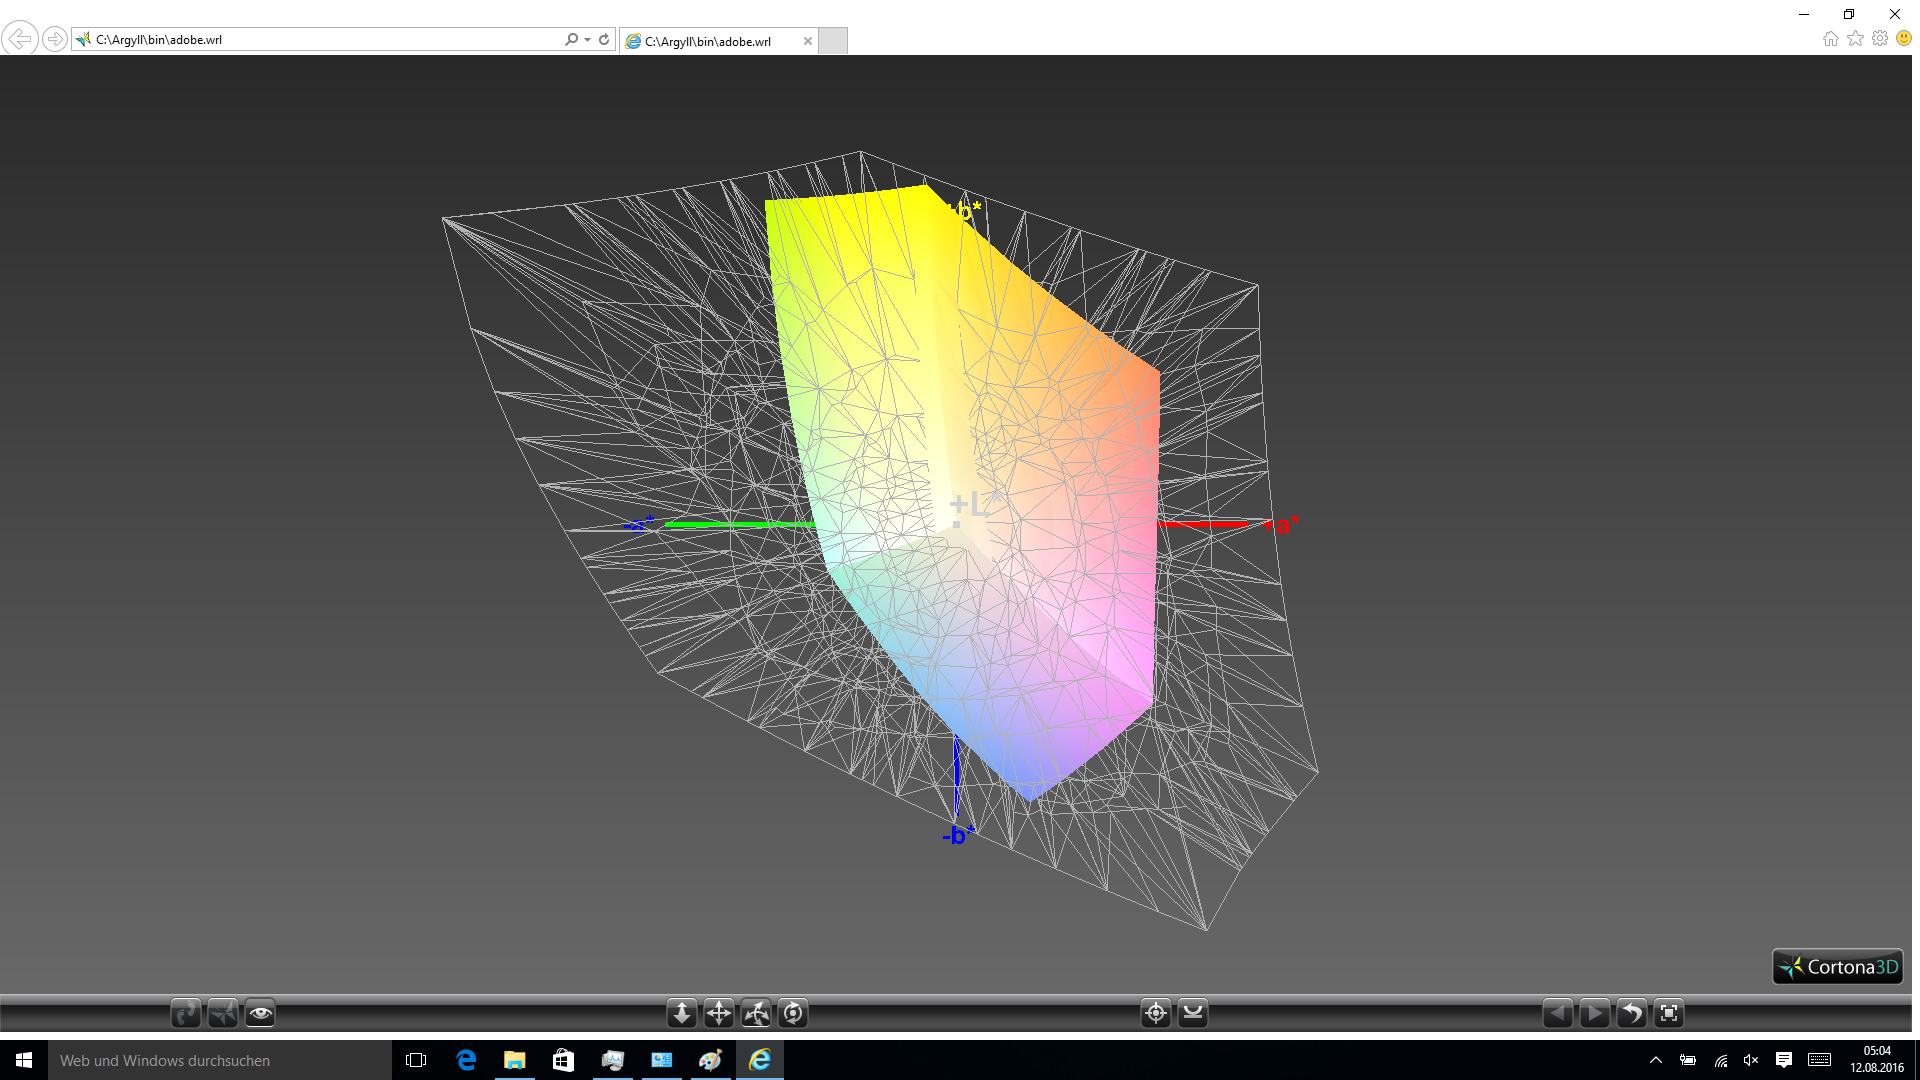Switch to the Internet Explorer taskbar window

point(760,1060)
